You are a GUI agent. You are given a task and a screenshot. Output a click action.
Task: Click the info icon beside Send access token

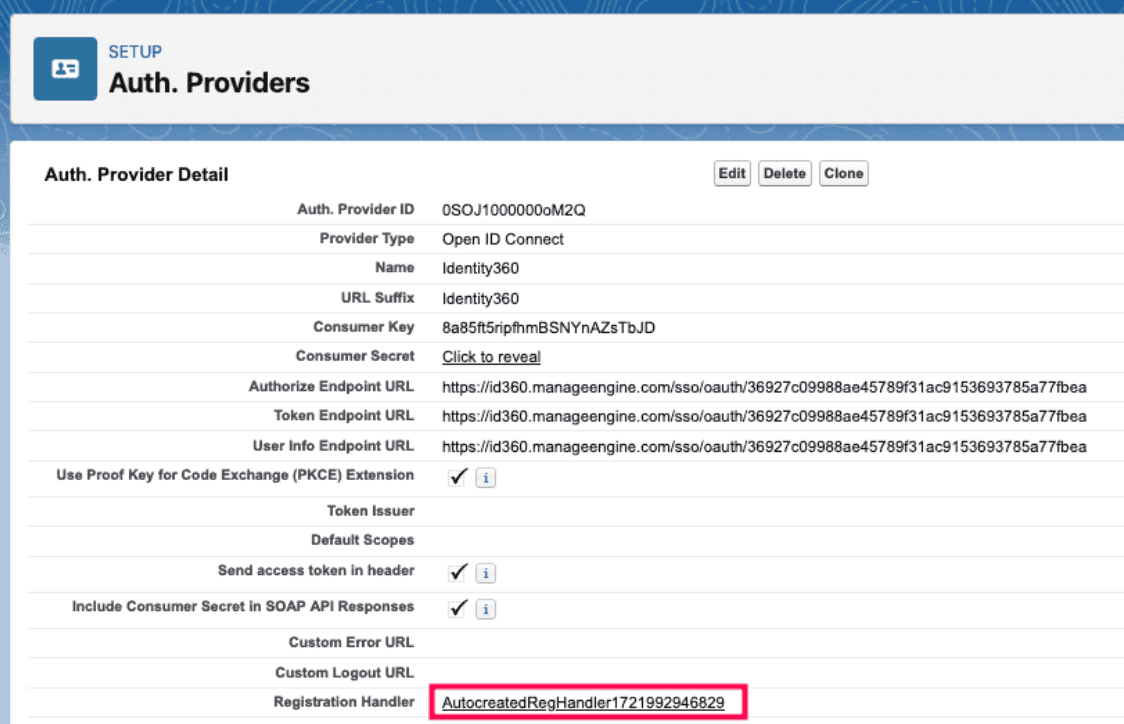[486, 573]
